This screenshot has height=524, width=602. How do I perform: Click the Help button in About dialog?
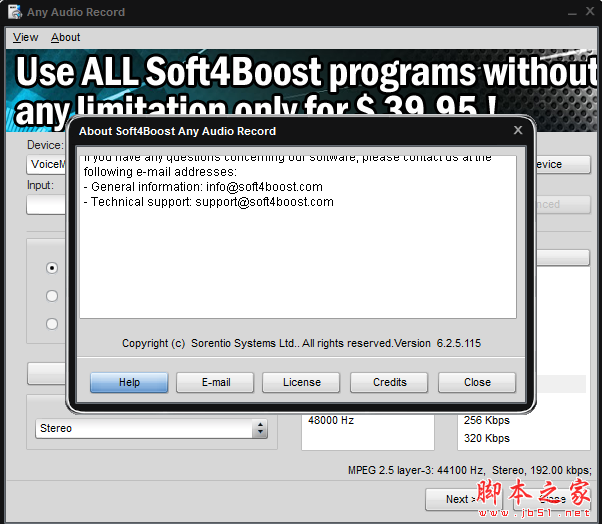129,382
